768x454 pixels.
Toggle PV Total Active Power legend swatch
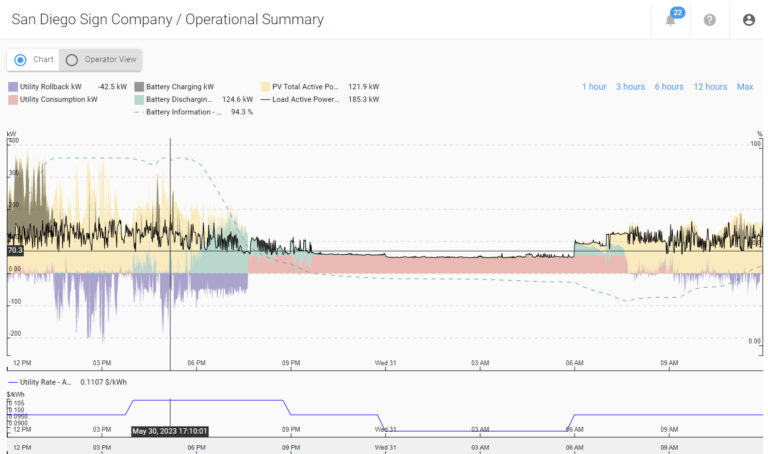coord(265,87)
